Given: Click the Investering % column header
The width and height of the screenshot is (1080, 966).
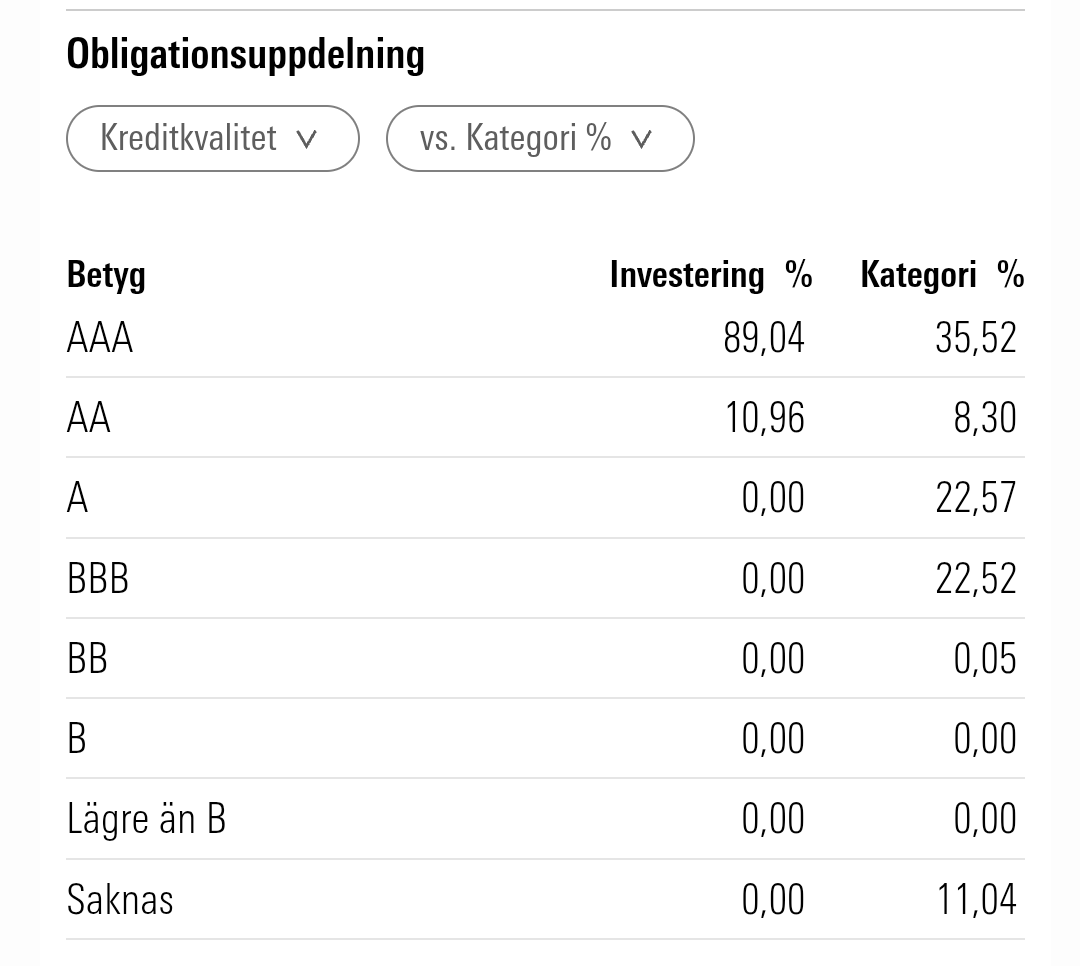Looking at the screenshot, I should click(x=710, y=274).
